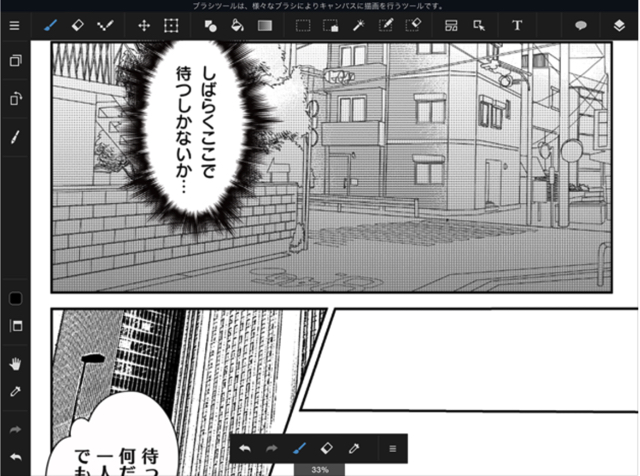The width and height of the screenshot is (640, 476).
Task: Click the empty white comic panel
Action: pyautogui.click(x=469, y=359)
